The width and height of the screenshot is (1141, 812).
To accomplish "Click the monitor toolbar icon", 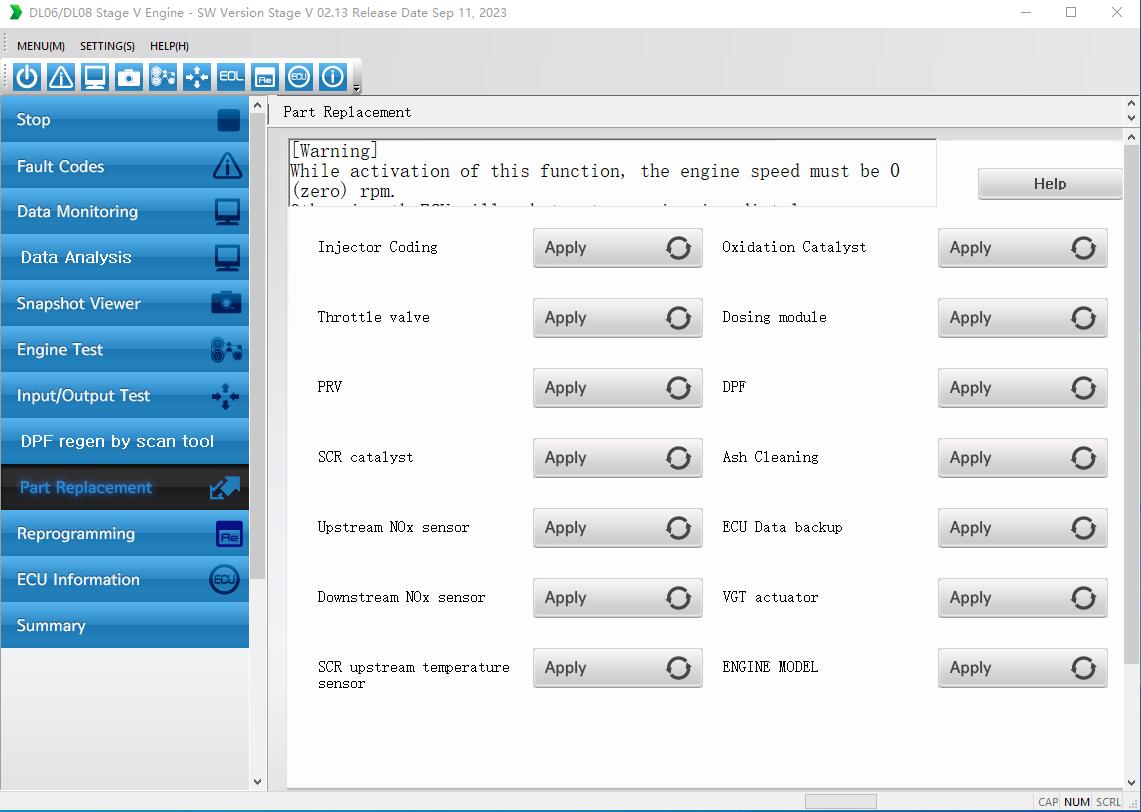I will tap(95, 76).
